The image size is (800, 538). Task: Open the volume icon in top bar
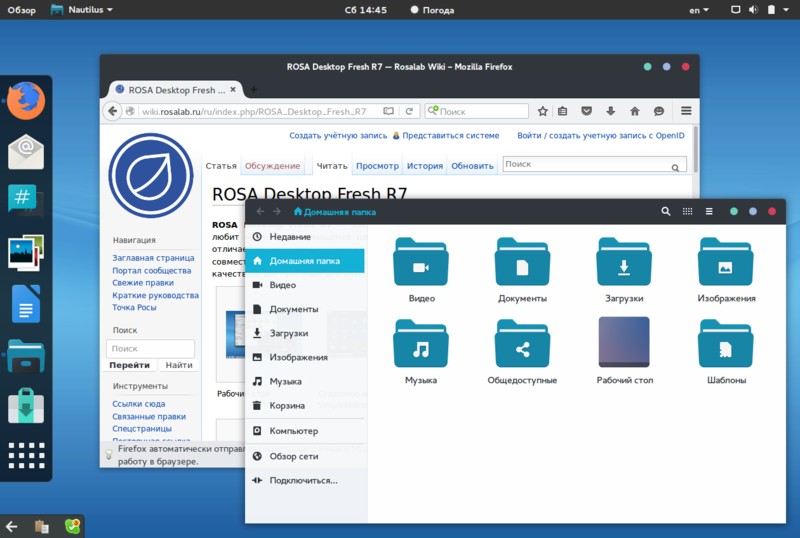tap(753, 10)
